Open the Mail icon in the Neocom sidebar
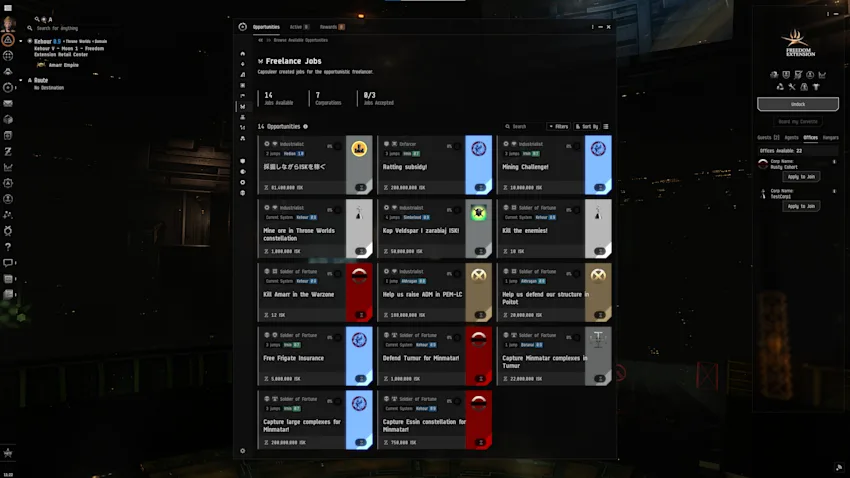This screenshot has width=850, height=478. point(8,103)
